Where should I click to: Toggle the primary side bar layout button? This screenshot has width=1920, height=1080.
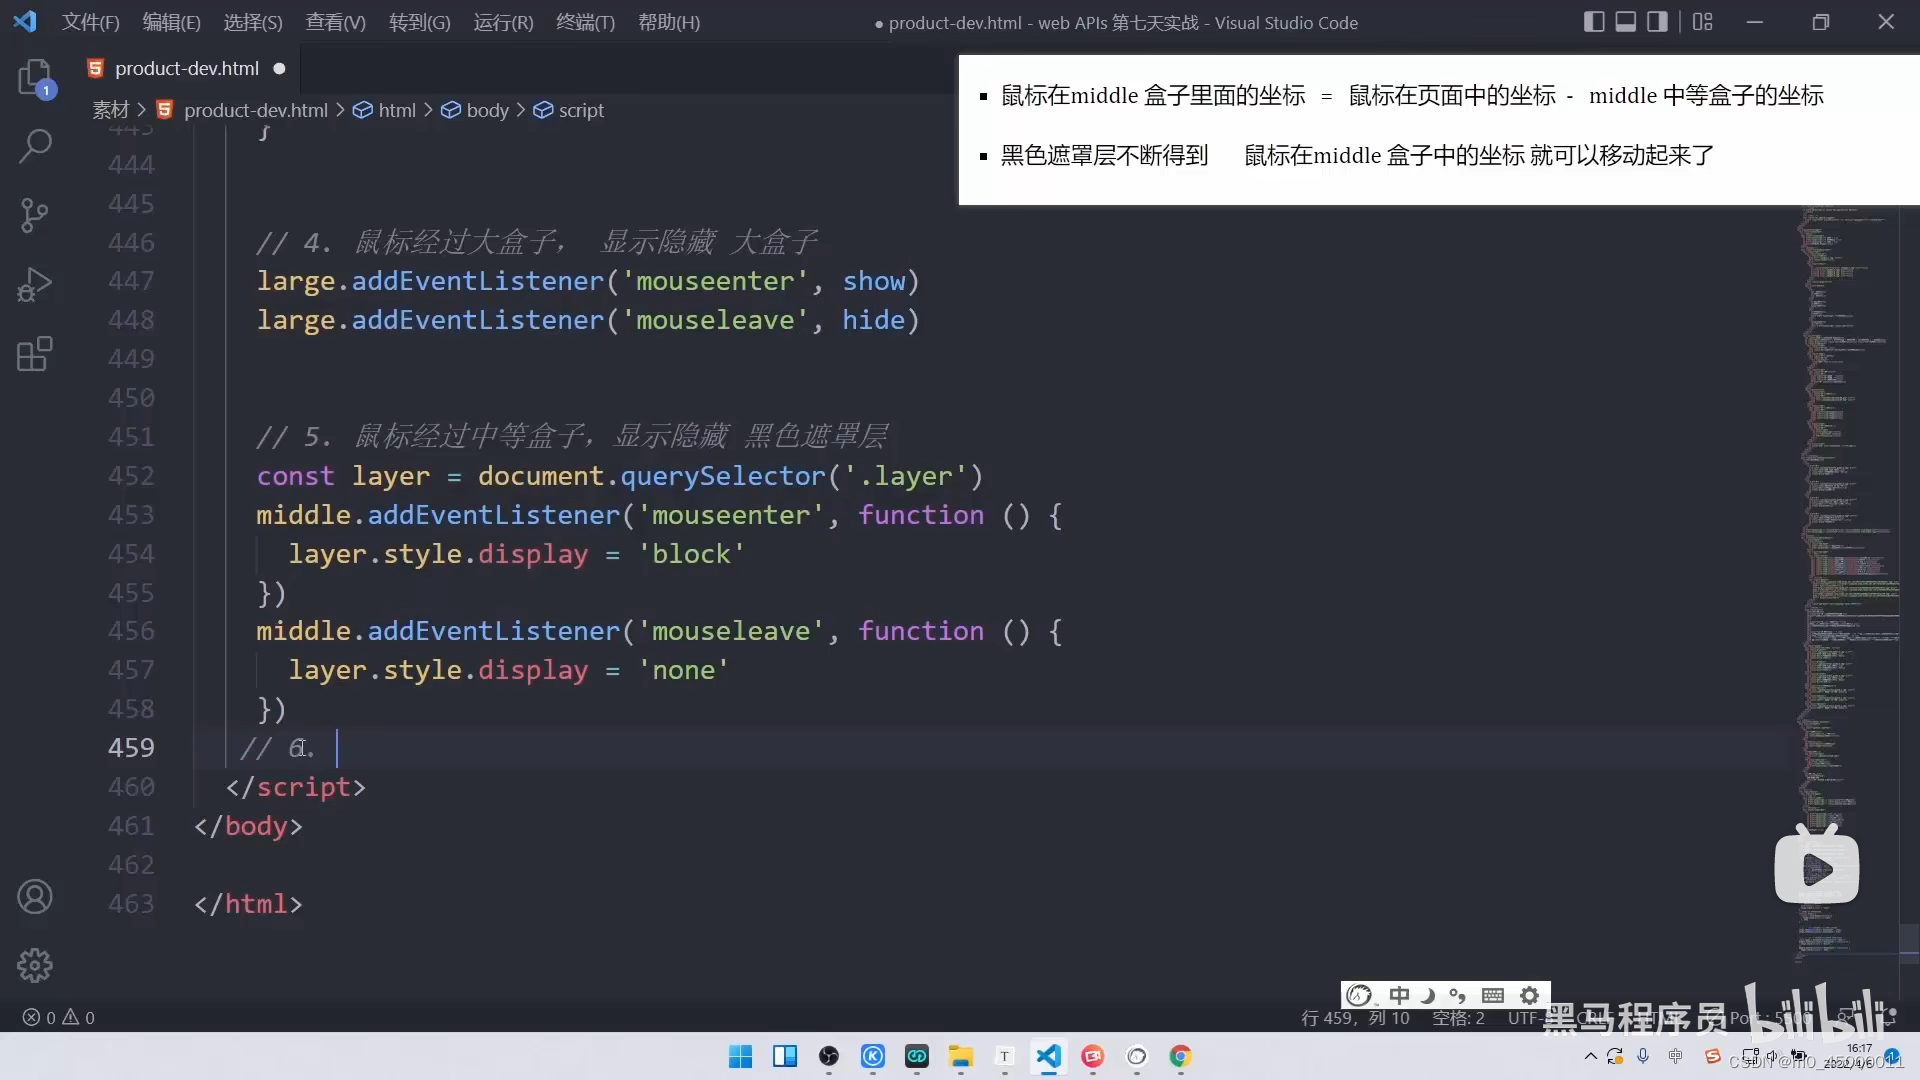coord(1594,22)
